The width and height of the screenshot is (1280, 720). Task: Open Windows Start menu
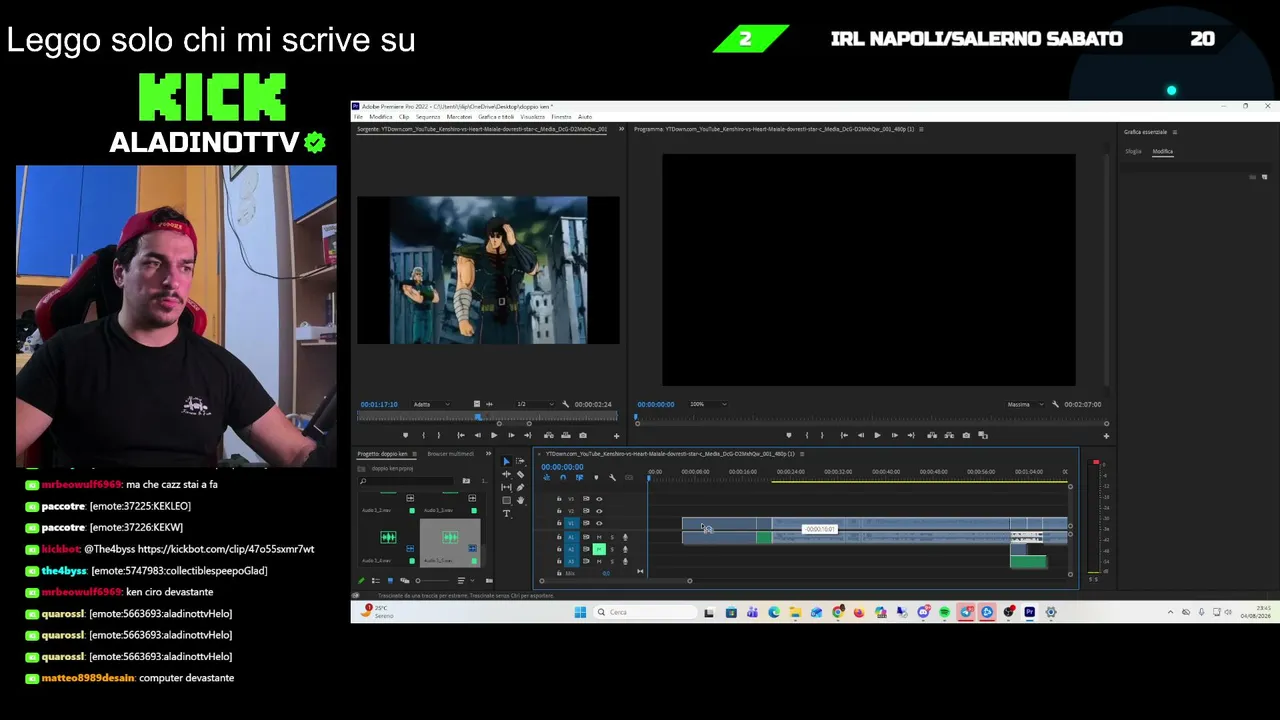pos(580,612)
